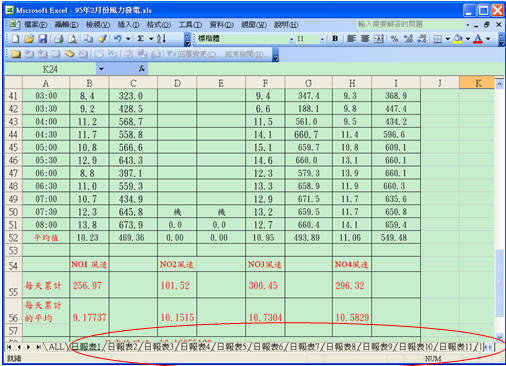The image size is (506, 366).
Task: Toggle Bold formatting button
Action: (335, 39)
